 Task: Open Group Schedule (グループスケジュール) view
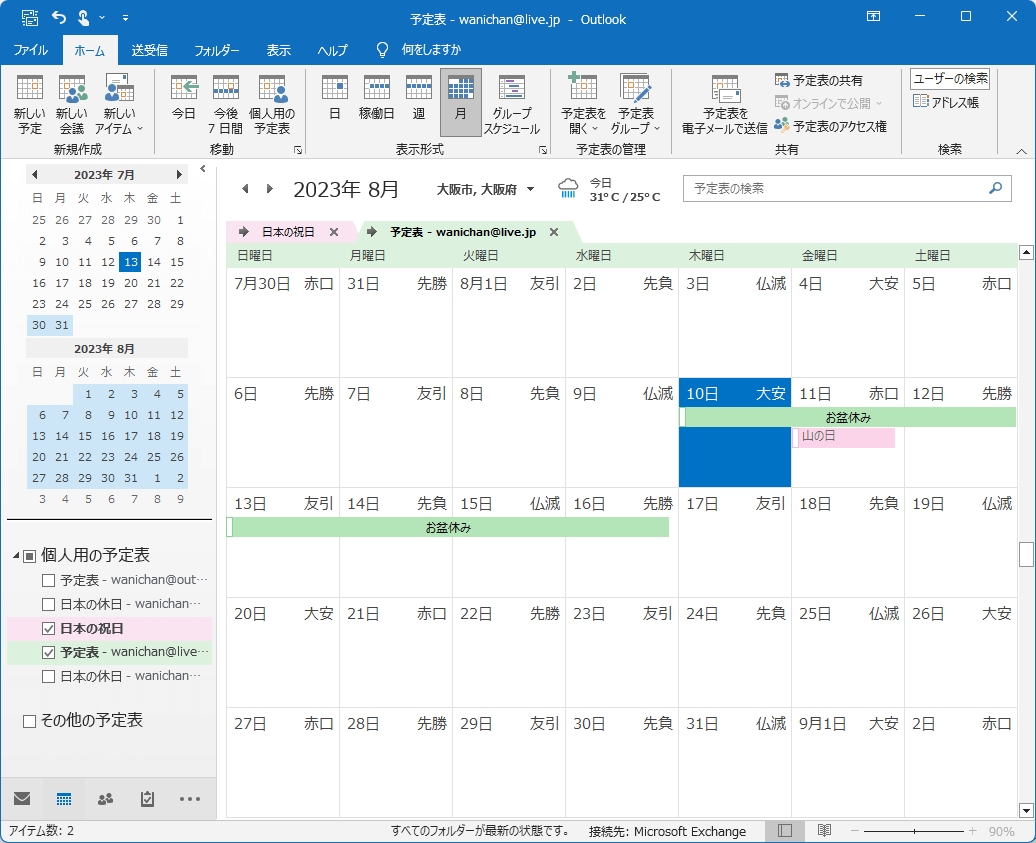(x=512, y=102)
